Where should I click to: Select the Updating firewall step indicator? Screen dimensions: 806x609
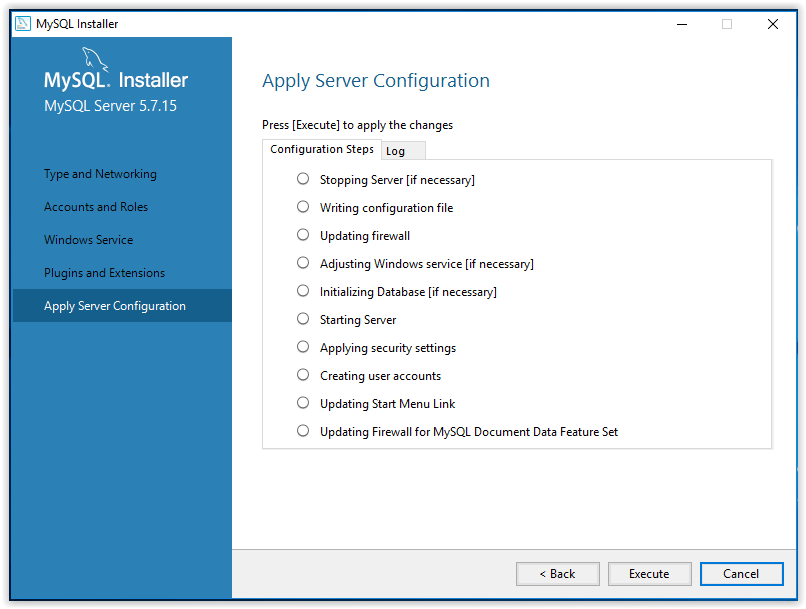[x=303, y=235]
